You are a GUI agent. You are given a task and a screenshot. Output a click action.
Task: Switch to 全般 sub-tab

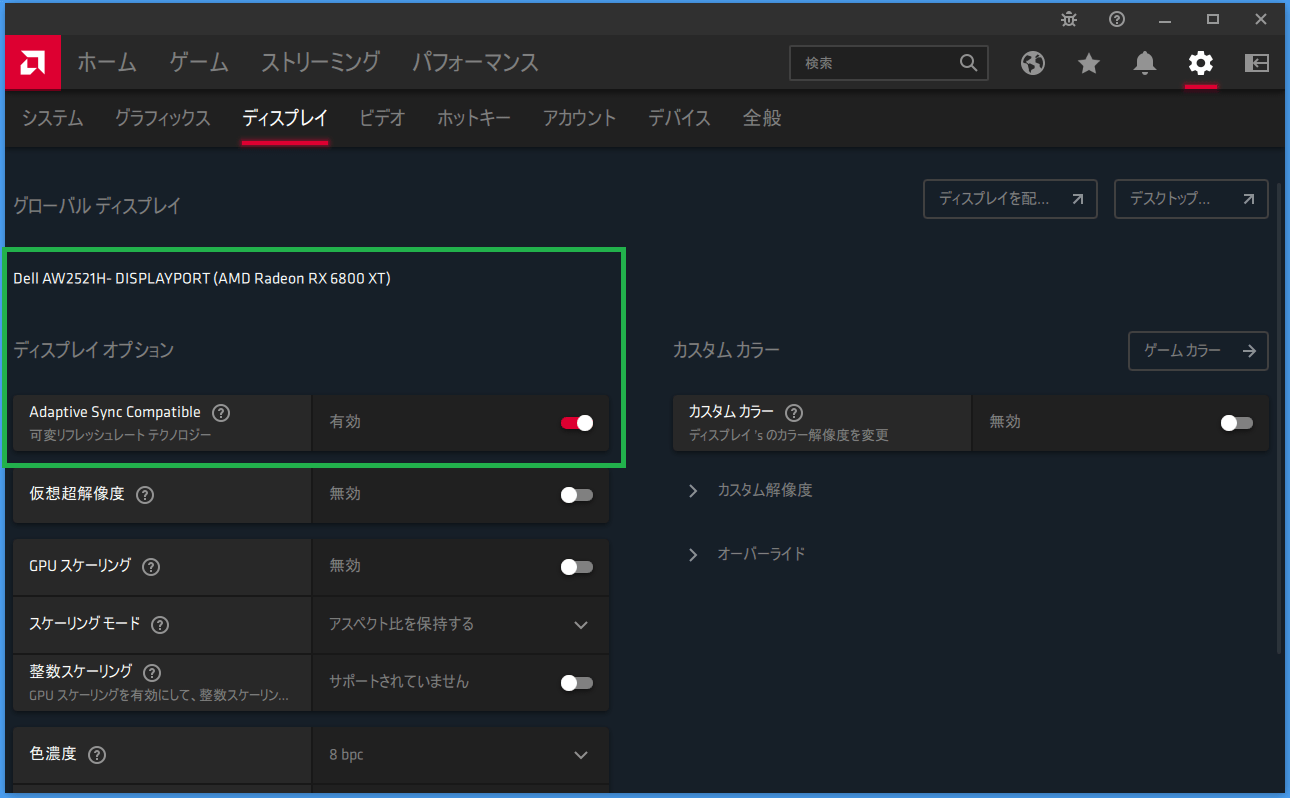coord(762,118)
